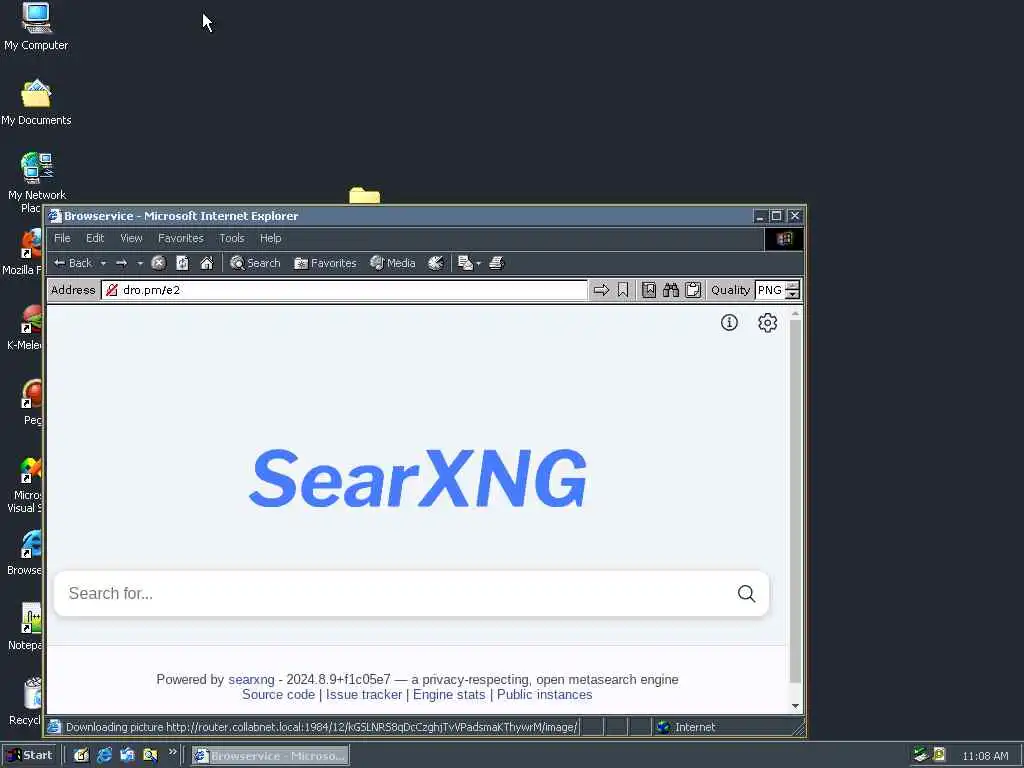1024x768 pixels.
Task: Open the File menu
Action: pyautogui.click(x=62, y=238)
